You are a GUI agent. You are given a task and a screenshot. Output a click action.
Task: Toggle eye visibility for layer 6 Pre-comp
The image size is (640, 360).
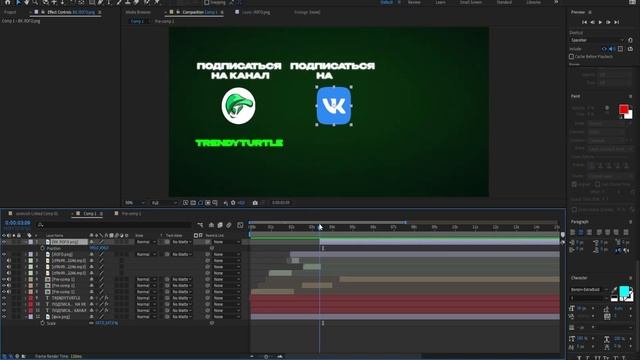click(4, 279)
